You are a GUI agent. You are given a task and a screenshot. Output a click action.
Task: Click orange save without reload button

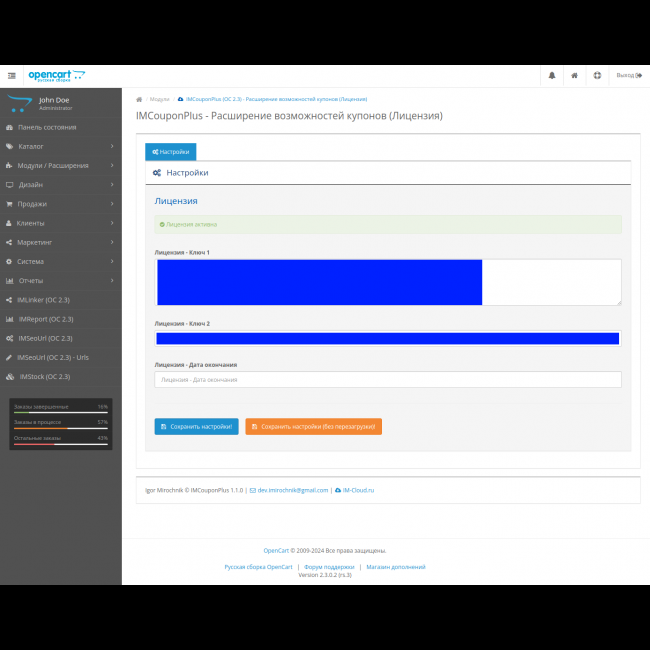pos(313,427)
